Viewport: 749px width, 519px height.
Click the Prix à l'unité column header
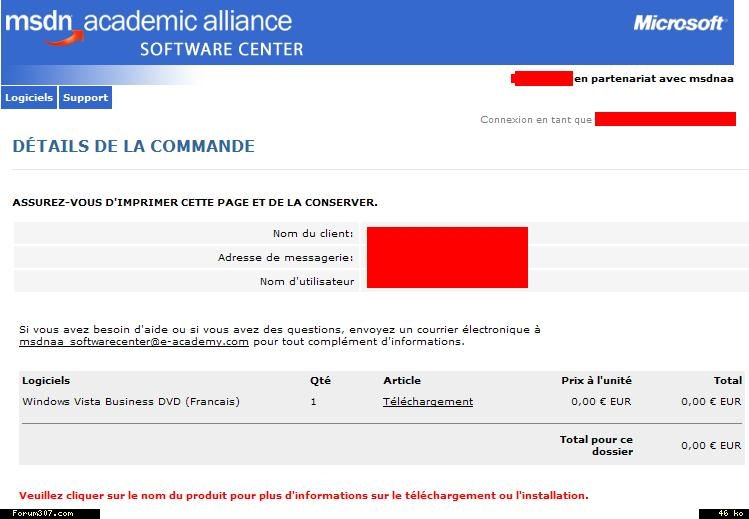(596, 380)
